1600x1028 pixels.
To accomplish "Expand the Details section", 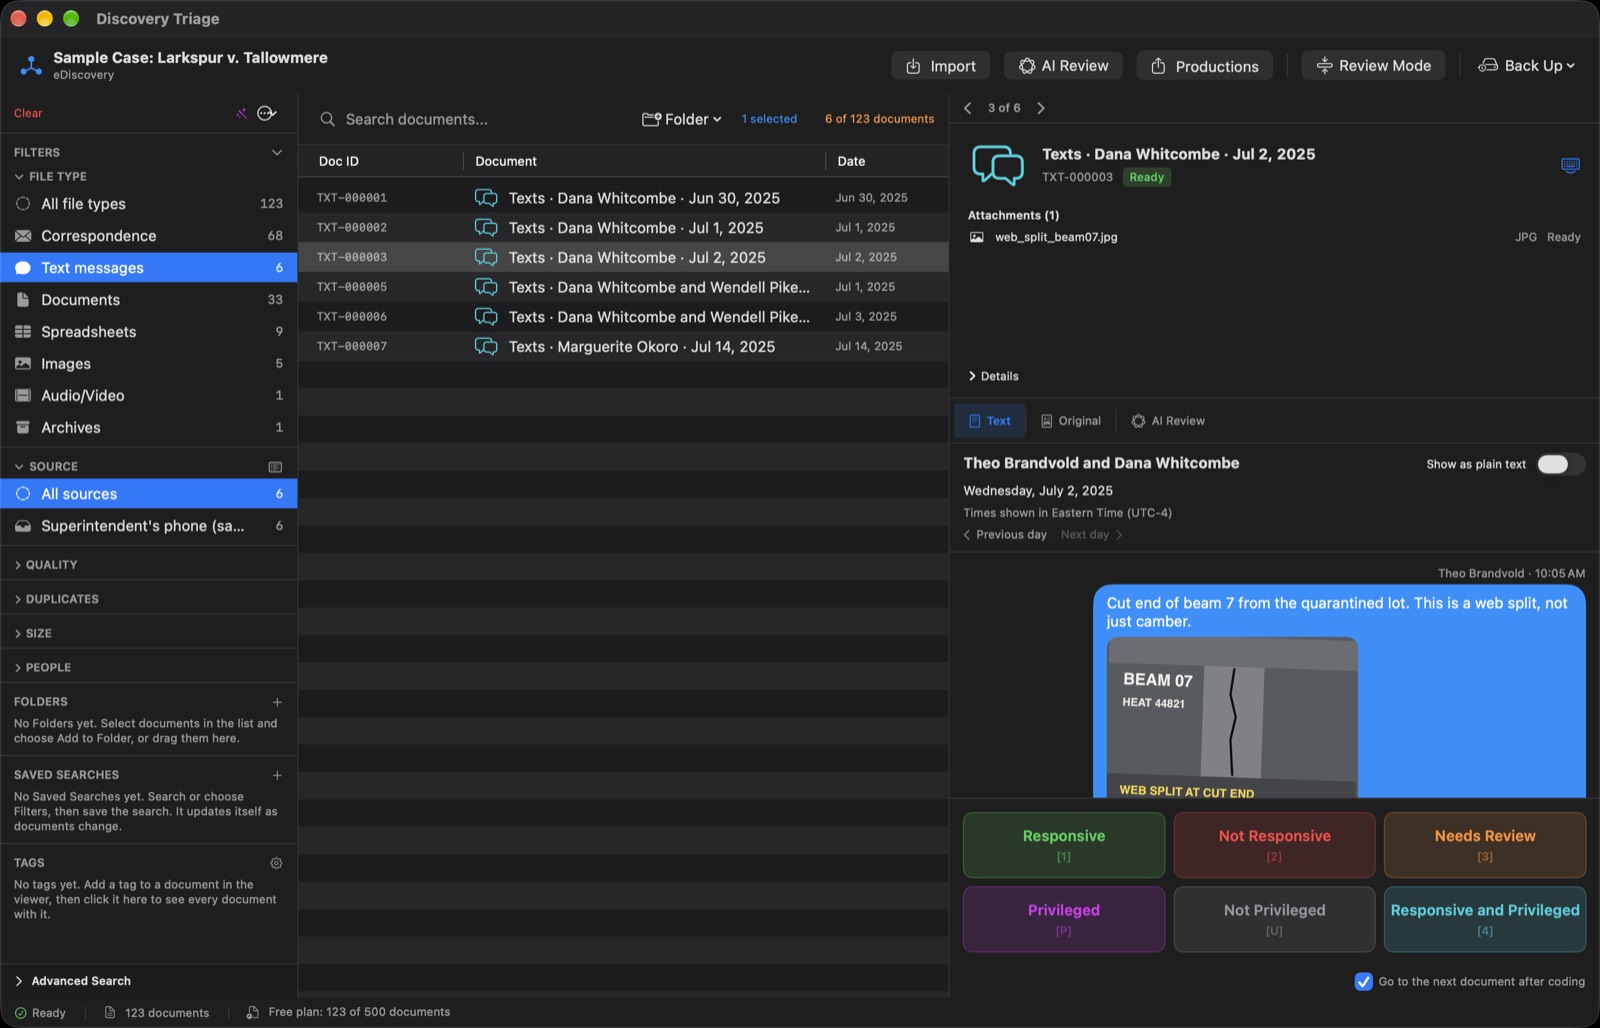I will 993,376.
